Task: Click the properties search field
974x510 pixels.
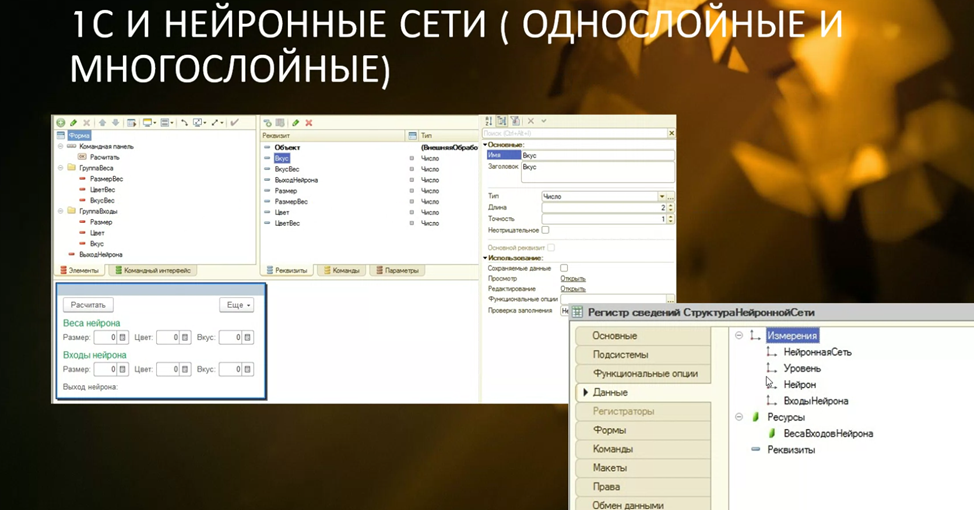Action: coord(575,133)
